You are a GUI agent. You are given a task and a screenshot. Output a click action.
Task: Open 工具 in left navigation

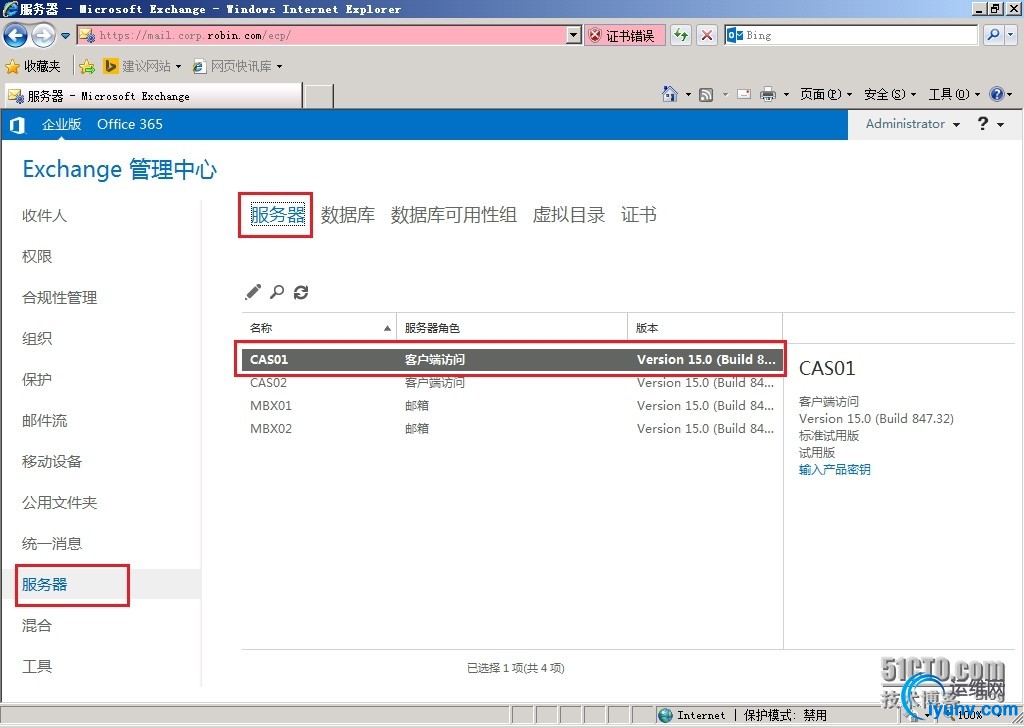(37, 666)
